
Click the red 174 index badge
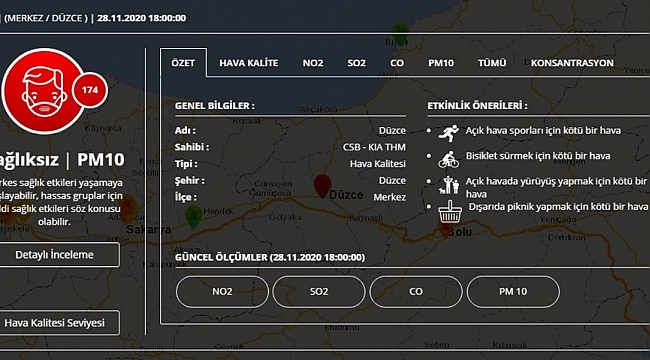90,90
